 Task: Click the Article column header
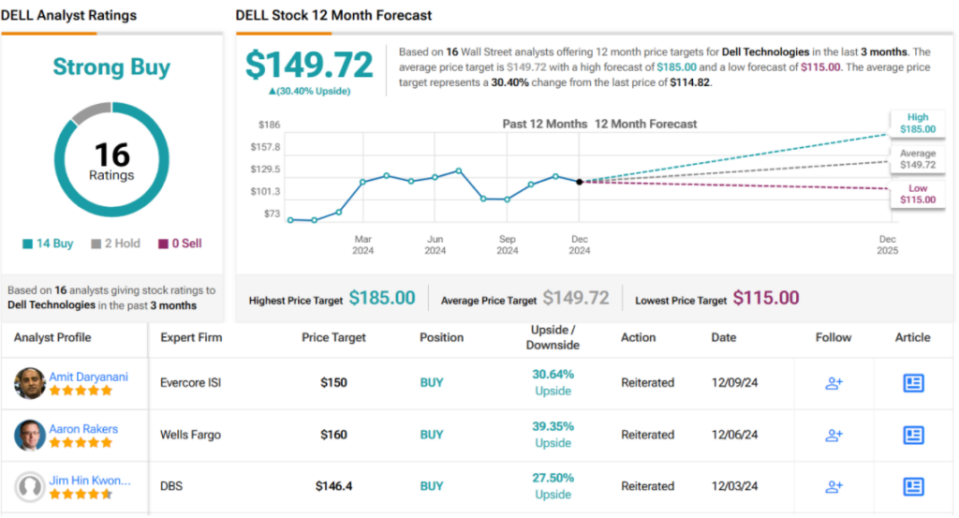pyautogui.click(x=913, y=338)
